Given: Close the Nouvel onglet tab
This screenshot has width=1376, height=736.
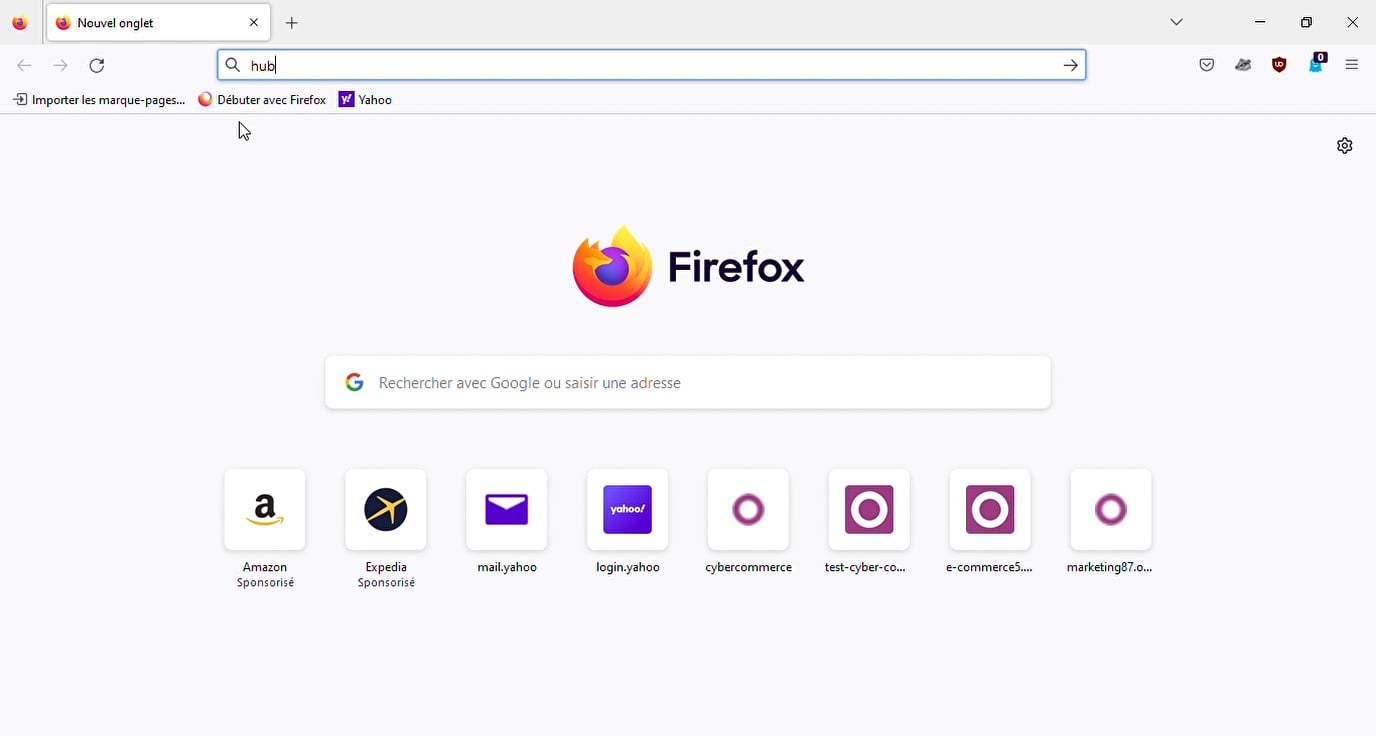Looking at the screenshot, I should (254, 22).
